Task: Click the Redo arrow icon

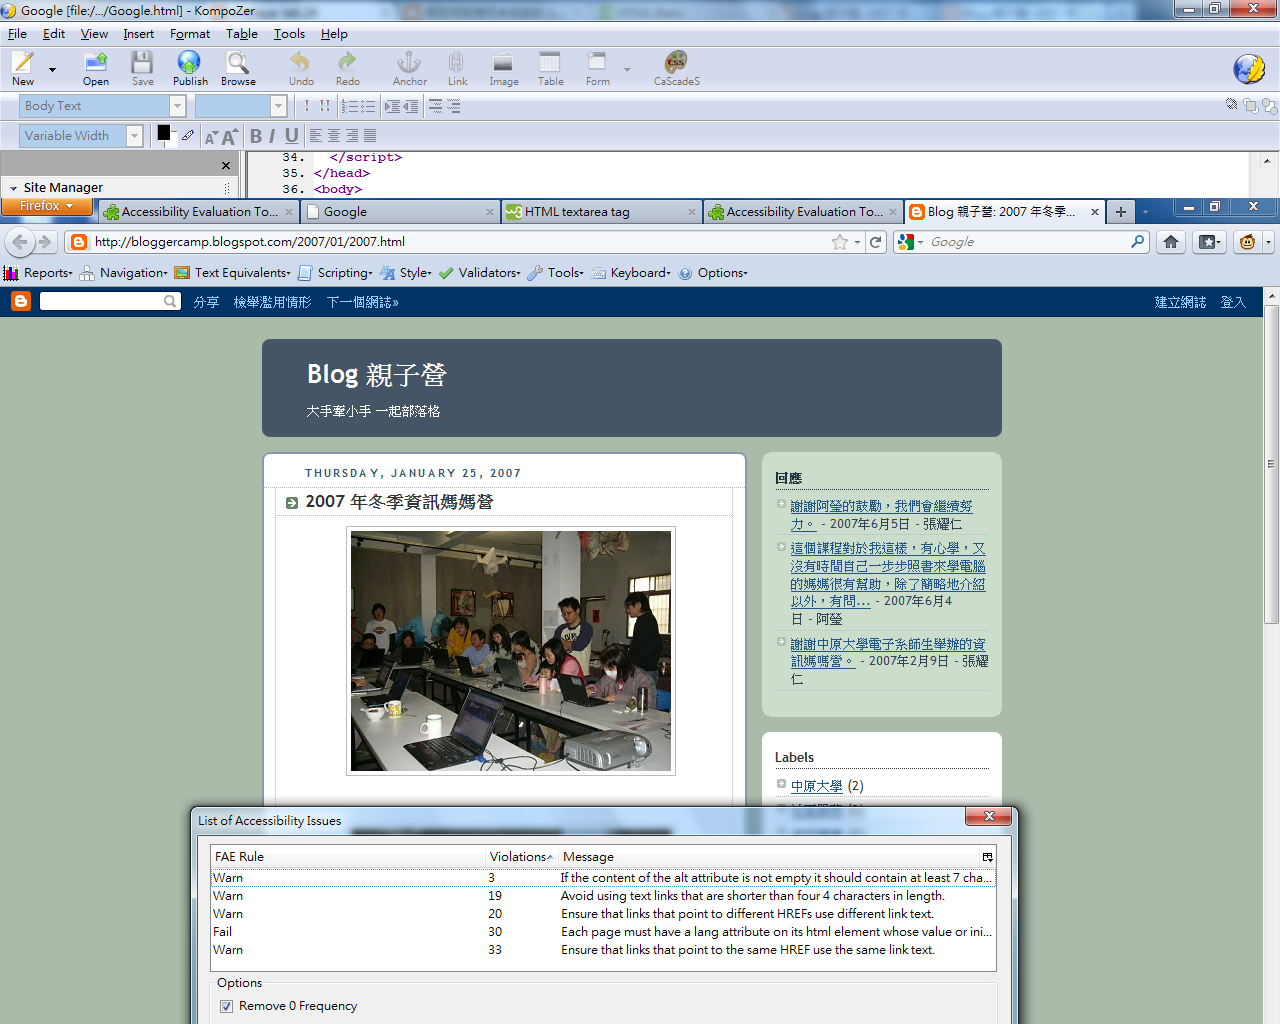Action: [347, 68]
